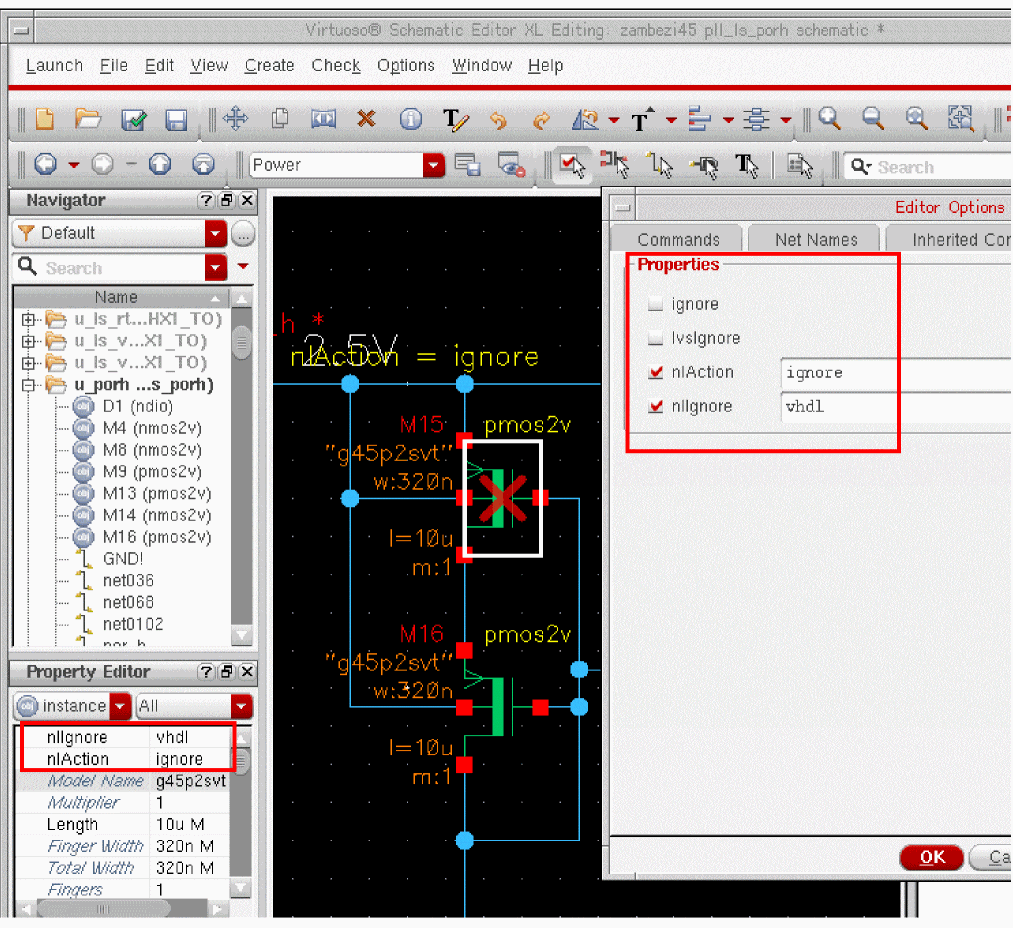Screen dimensions: 1013x928
Task: Select M13 (pmos2v) in Navigator
Action: point(156,494)
